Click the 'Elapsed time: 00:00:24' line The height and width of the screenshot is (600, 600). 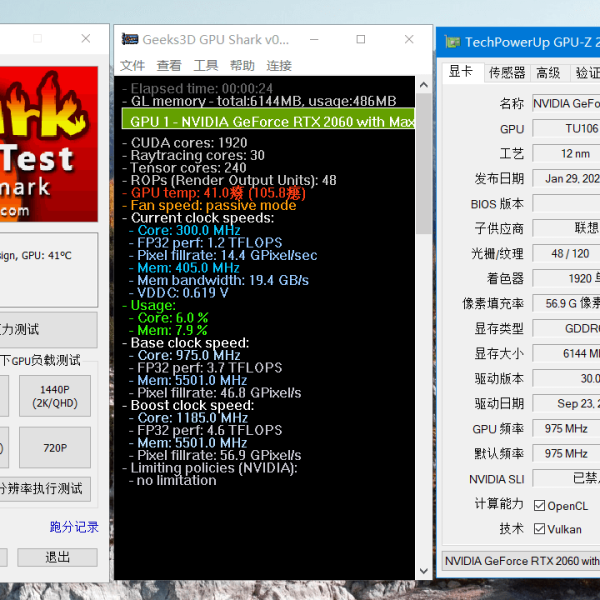click(198, 88)
